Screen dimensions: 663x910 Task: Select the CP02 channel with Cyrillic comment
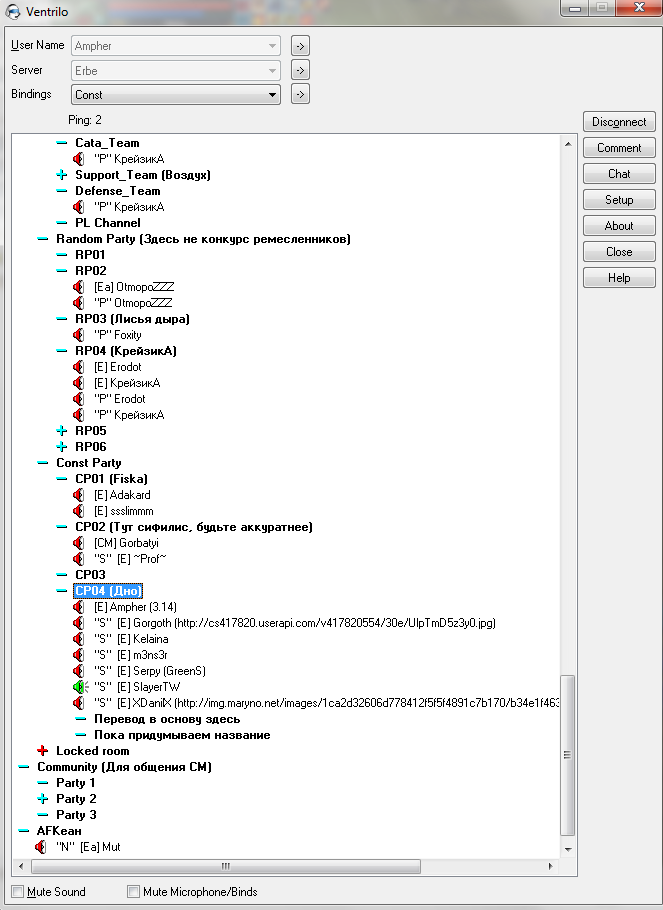[194, 527]
